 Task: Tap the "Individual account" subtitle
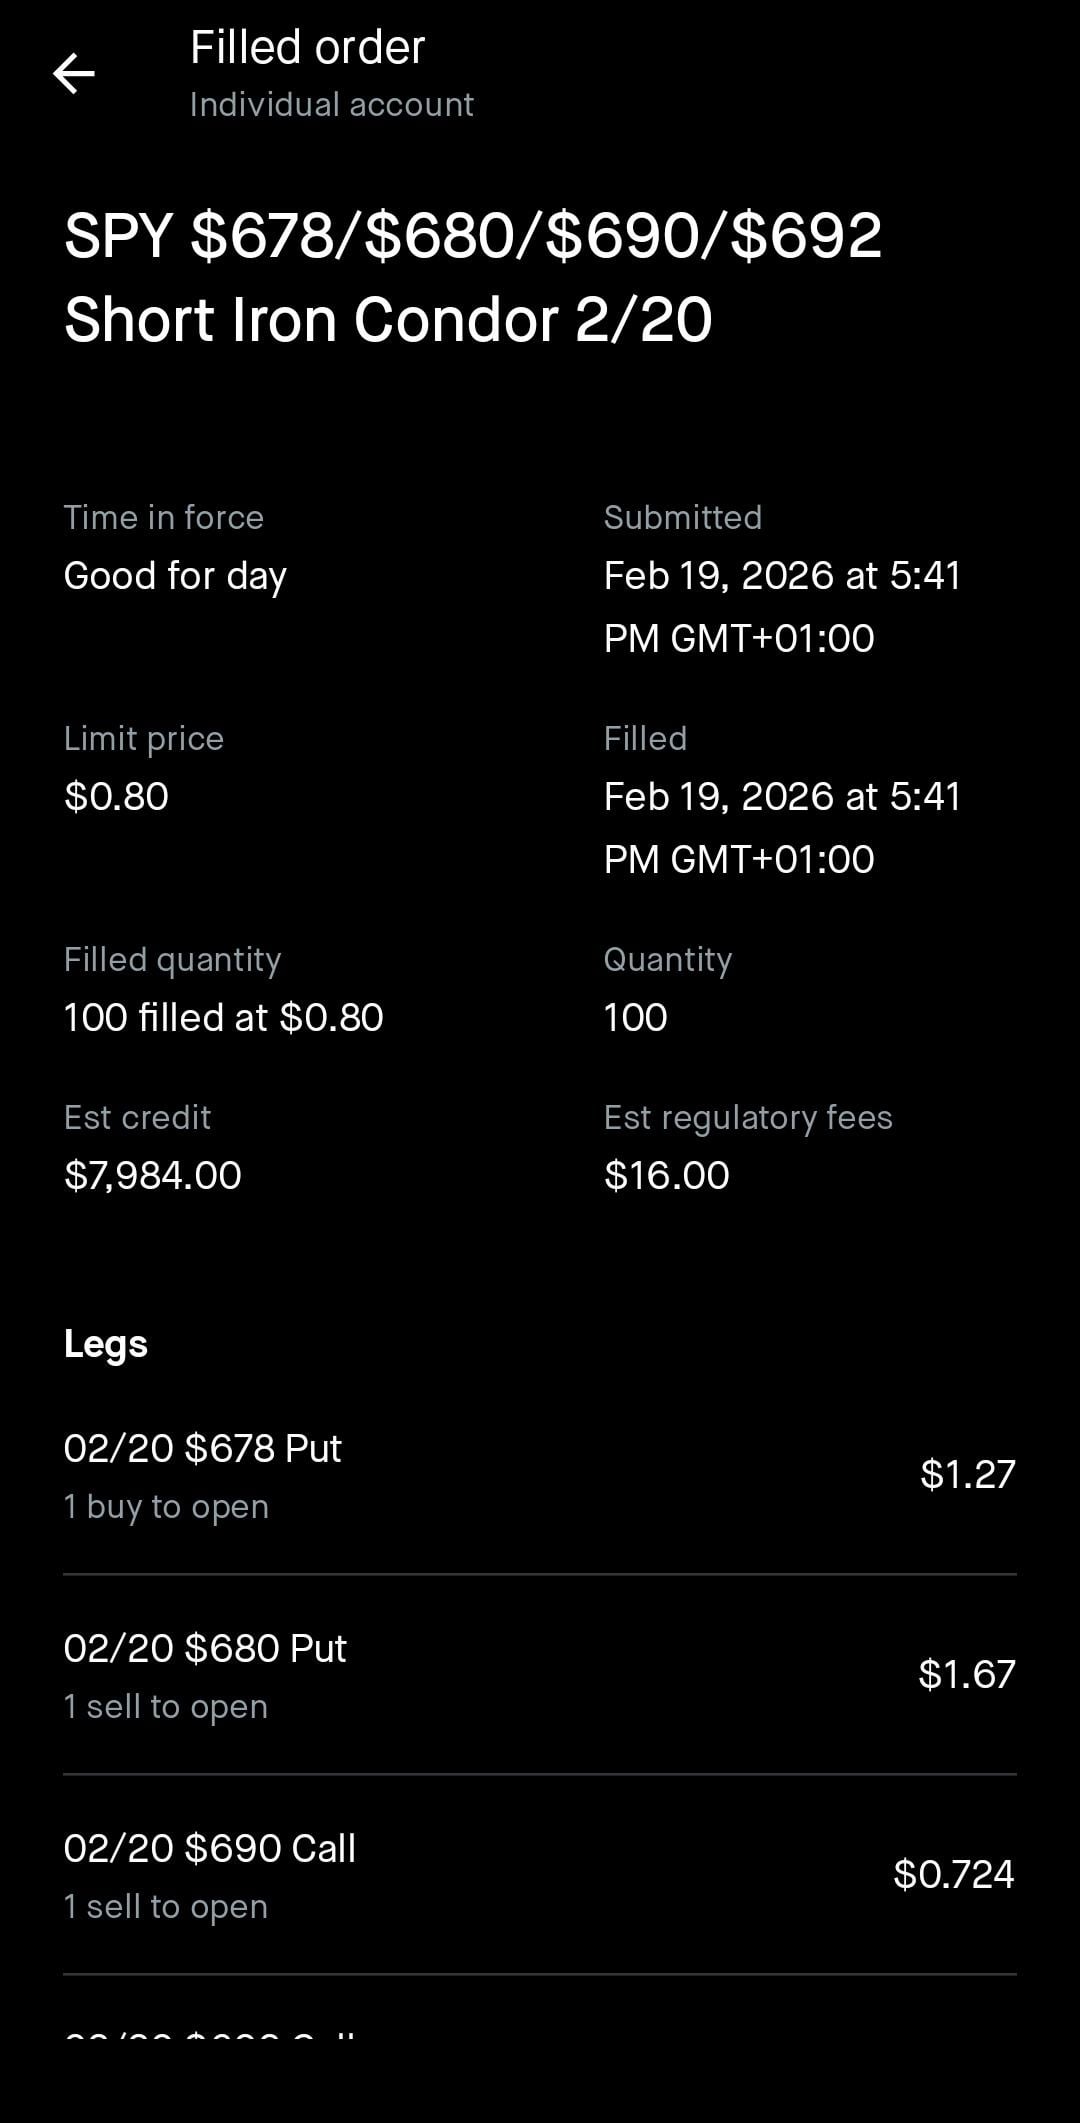(x=331, y=105)
